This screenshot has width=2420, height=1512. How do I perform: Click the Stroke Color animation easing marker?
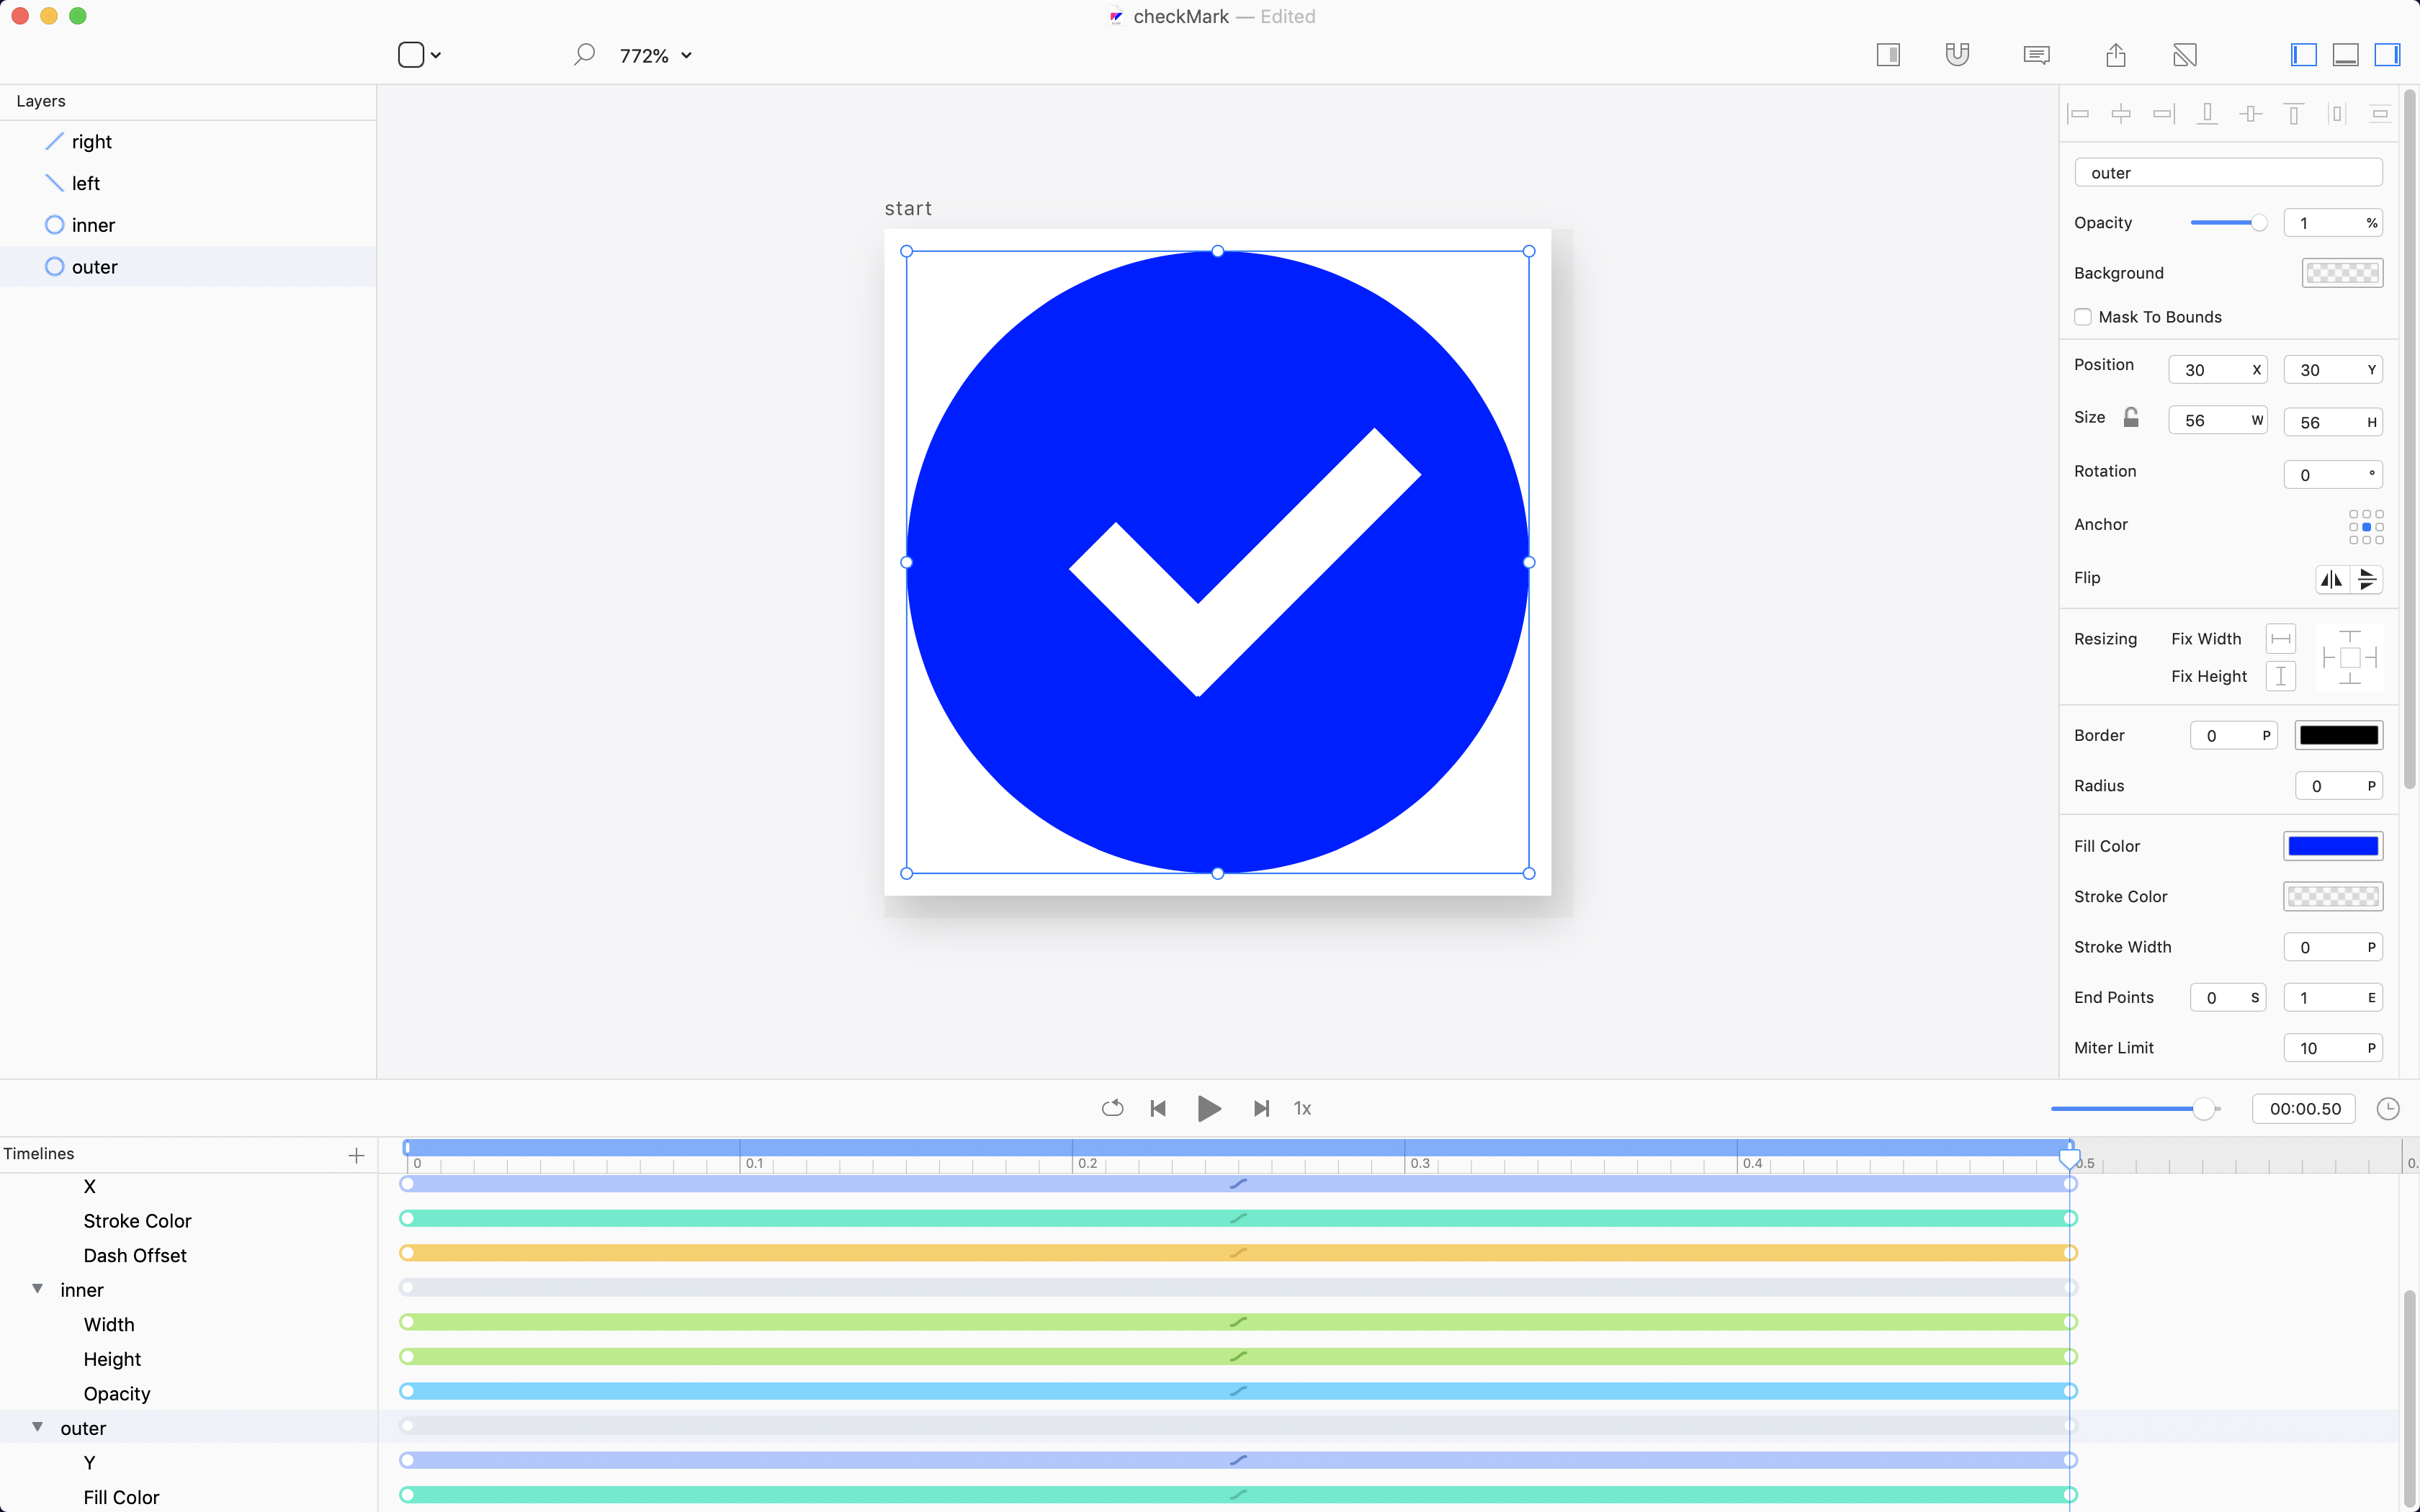coord(1238,1219)
